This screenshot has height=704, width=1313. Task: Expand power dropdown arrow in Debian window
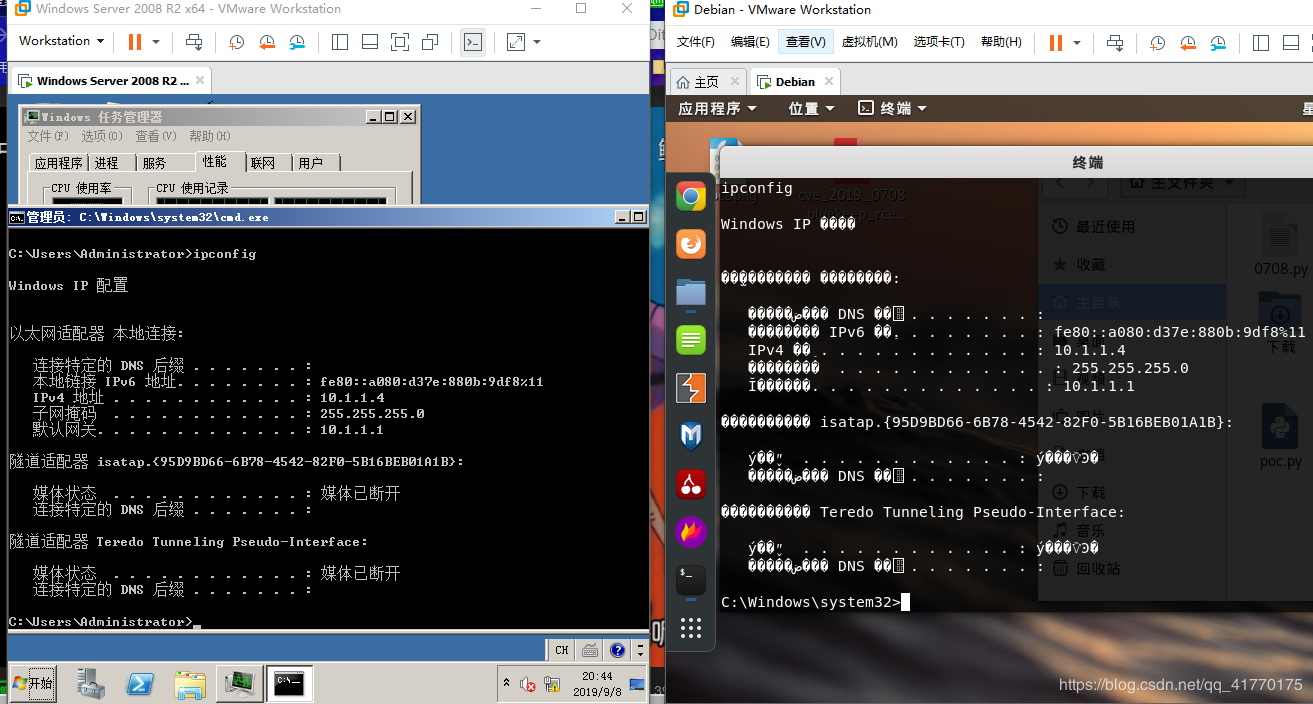tap(1076, 43)
